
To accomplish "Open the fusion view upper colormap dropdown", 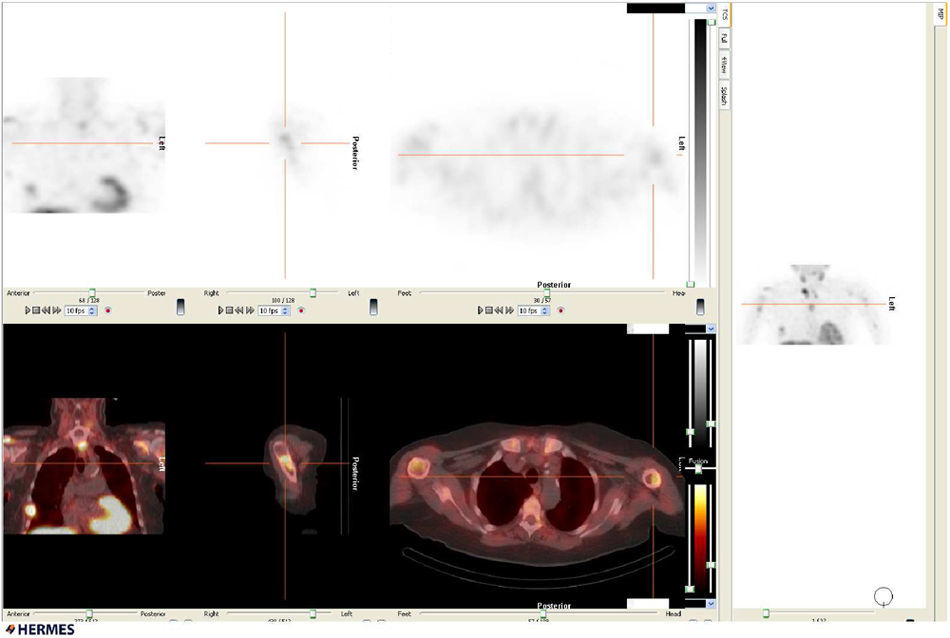I will pyautogui.click(x=710, y=328).
